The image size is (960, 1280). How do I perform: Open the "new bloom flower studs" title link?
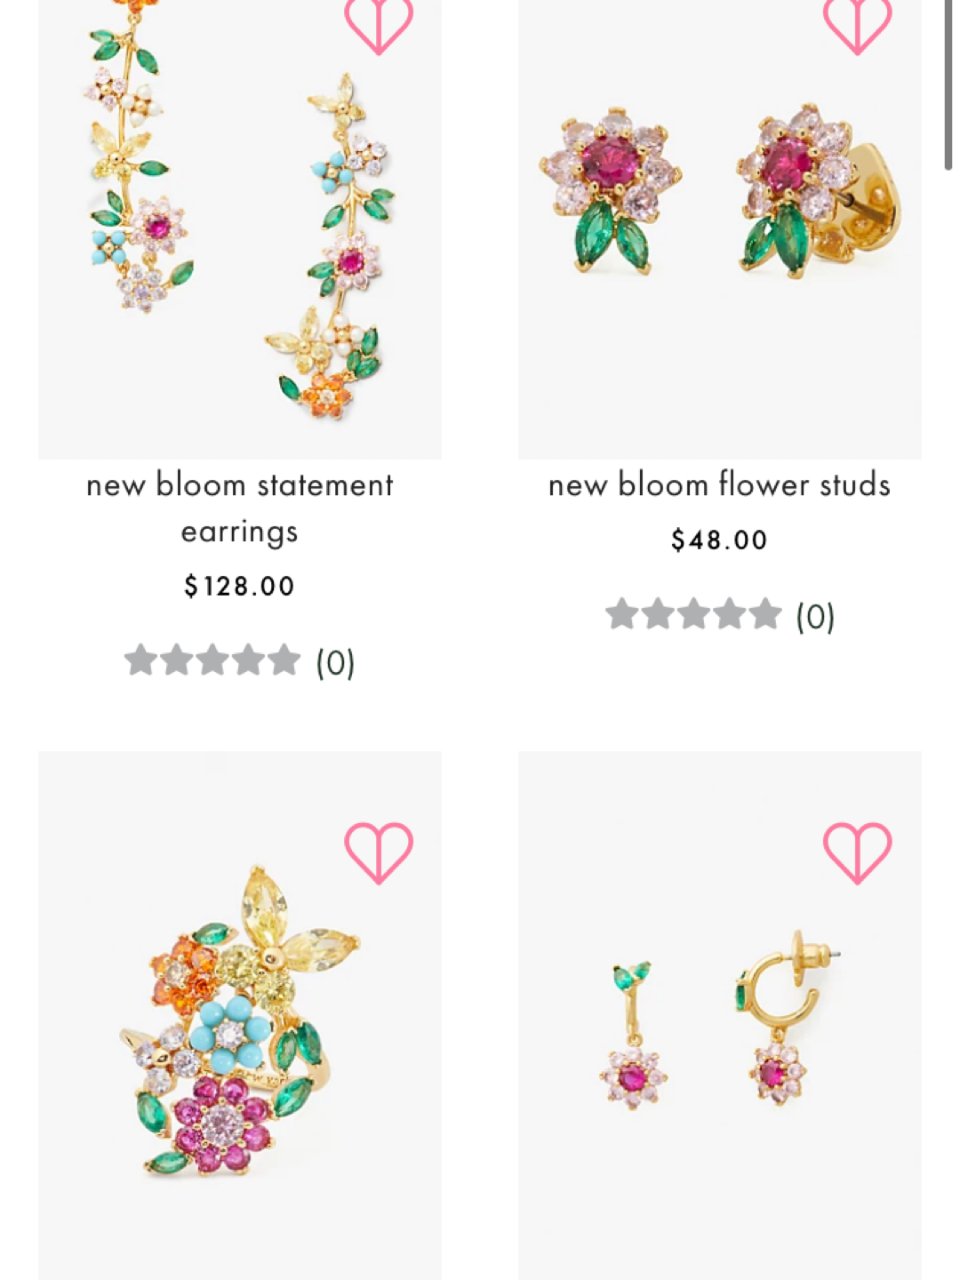tap(720, 486)
